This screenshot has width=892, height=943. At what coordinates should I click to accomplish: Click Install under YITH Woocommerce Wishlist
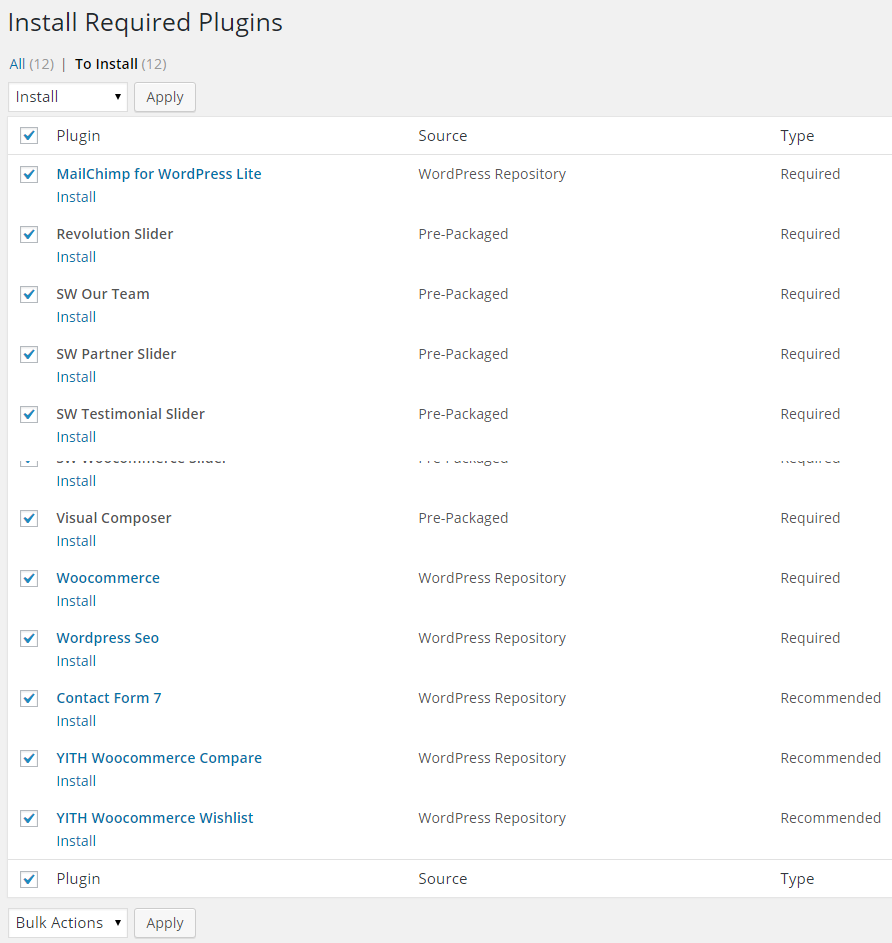point(76,841)
